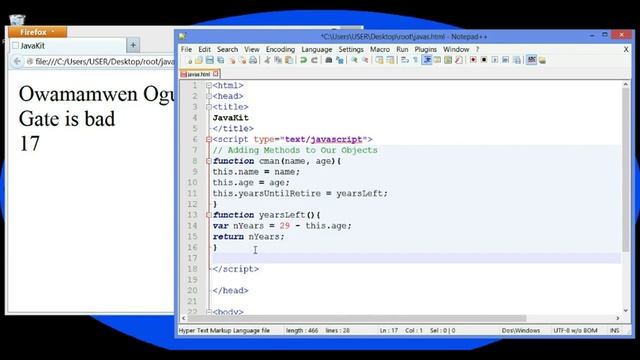Click the user-defined language toolbar icon

tap(437, 60)
